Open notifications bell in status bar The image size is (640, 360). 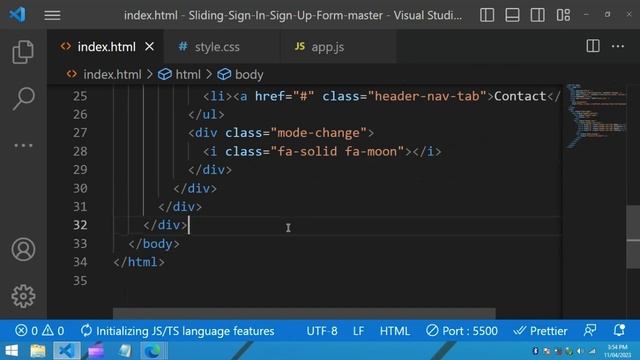tap(619, 330)
